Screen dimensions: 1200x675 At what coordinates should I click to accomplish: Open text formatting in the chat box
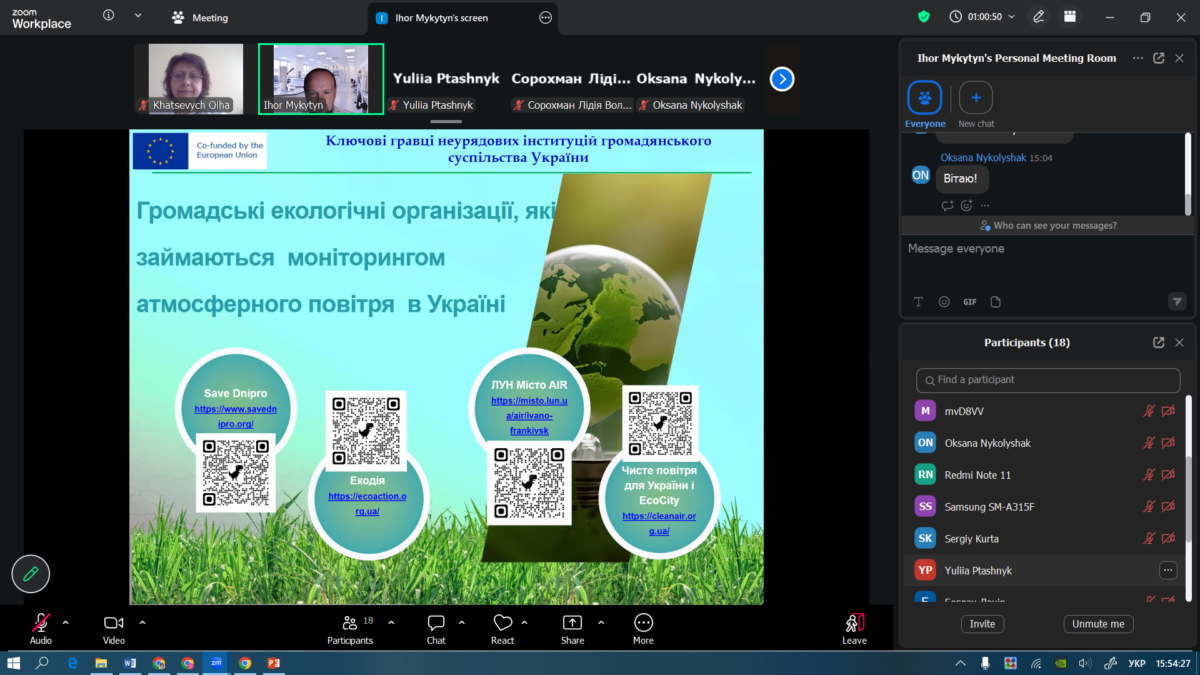coord(919,302)
